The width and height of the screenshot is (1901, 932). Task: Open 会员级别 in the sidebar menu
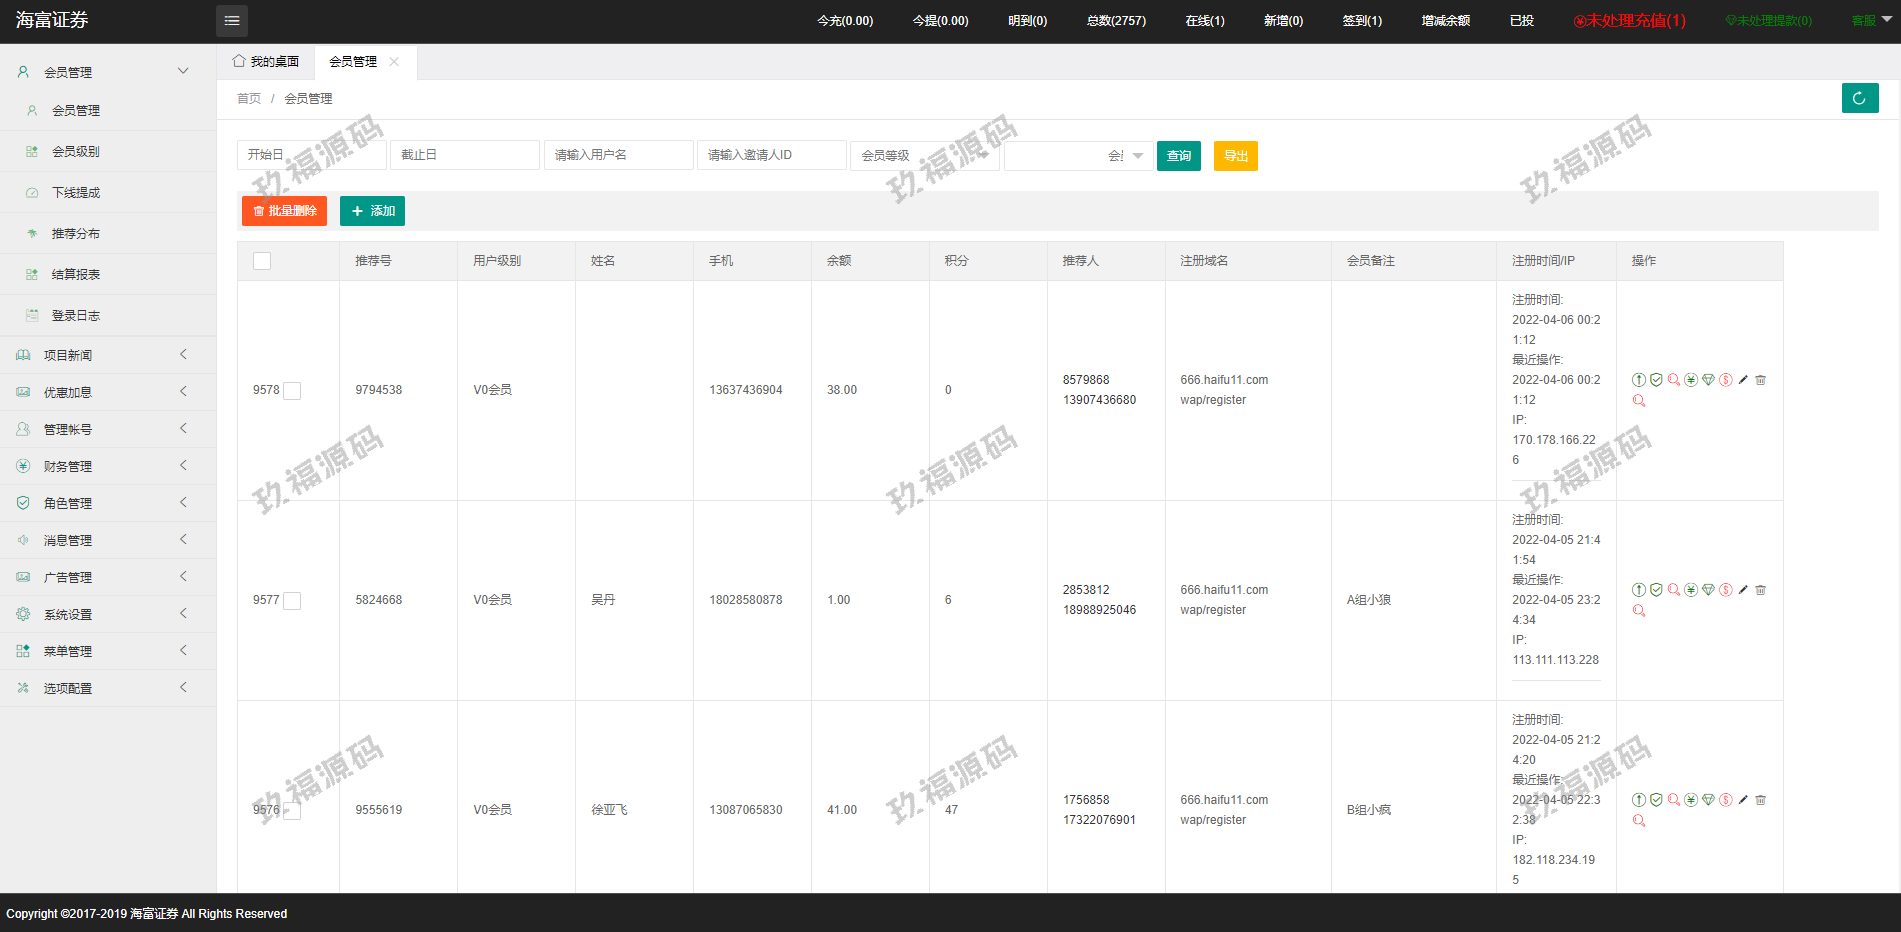(76, 152)
